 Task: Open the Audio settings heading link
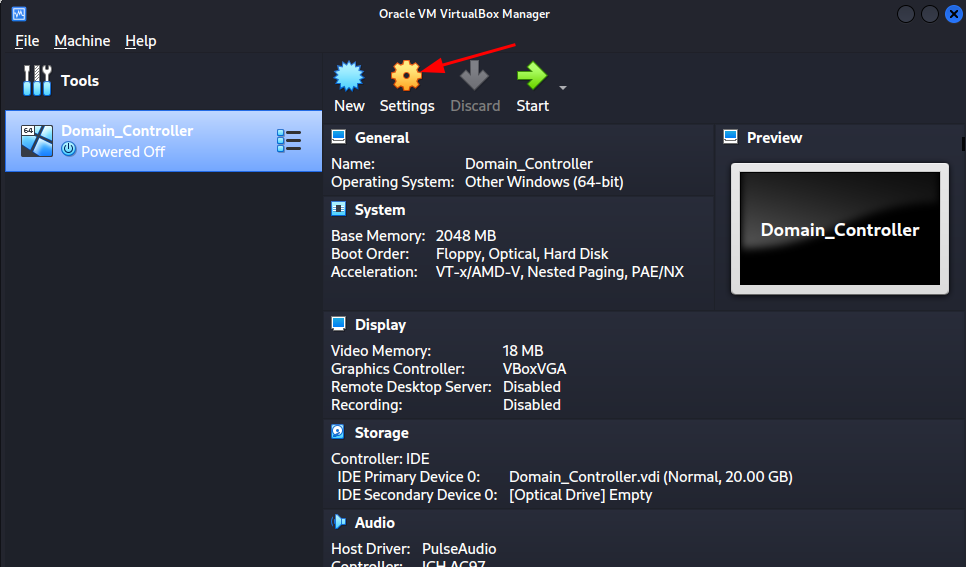click(375, 523)
